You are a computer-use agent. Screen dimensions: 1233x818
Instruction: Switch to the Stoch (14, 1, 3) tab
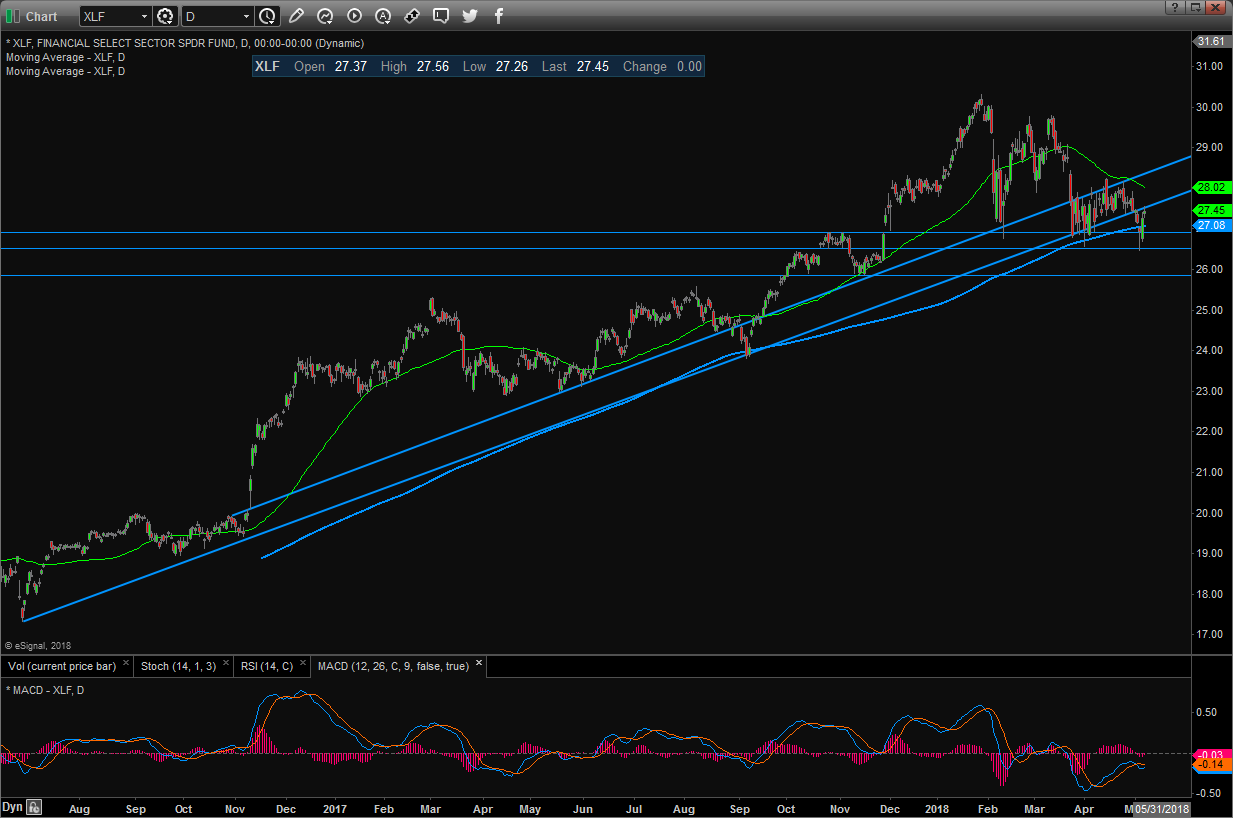[178, 666]
